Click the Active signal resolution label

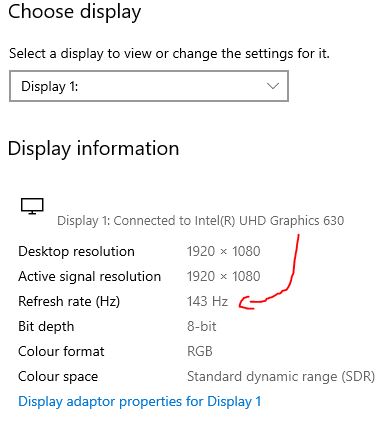[89, 276]
